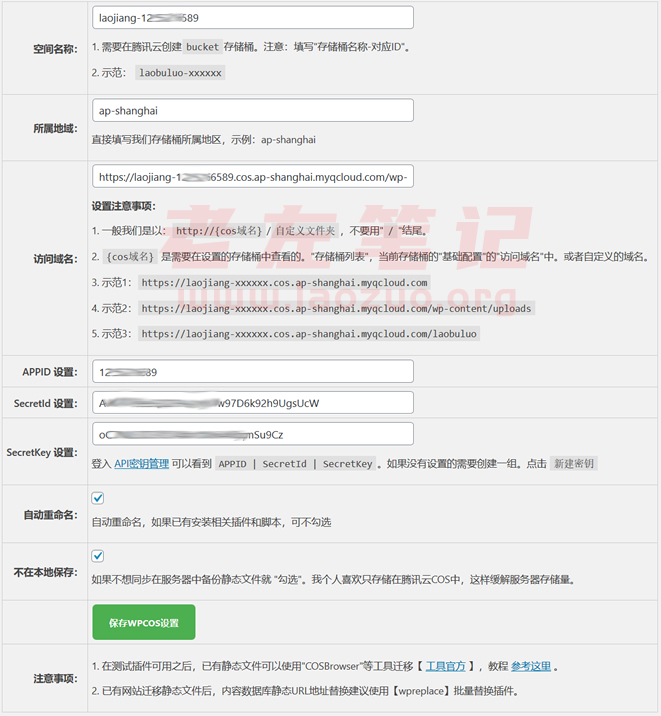Focus the 所属地域 field containing ap-shanghai
Screen dimensions: 661x716
[252, 111]
